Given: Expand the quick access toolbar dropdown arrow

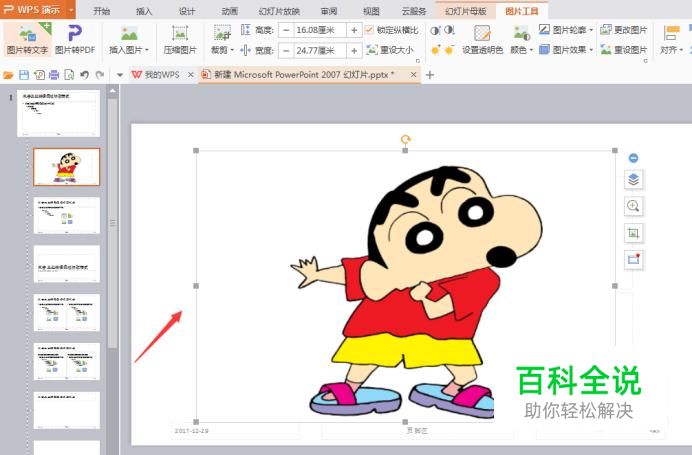Looking at the screenshot, I should point(120,75).
